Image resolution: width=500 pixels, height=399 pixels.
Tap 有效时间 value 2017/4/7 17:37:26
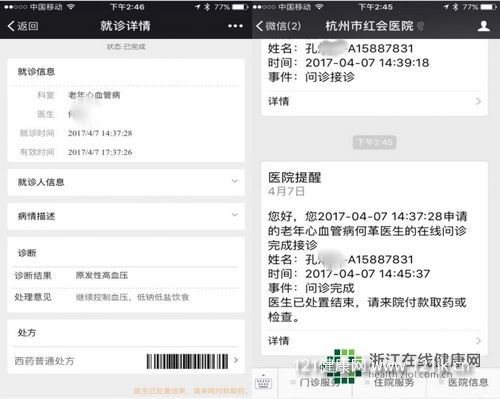click(x=100, y=152)
